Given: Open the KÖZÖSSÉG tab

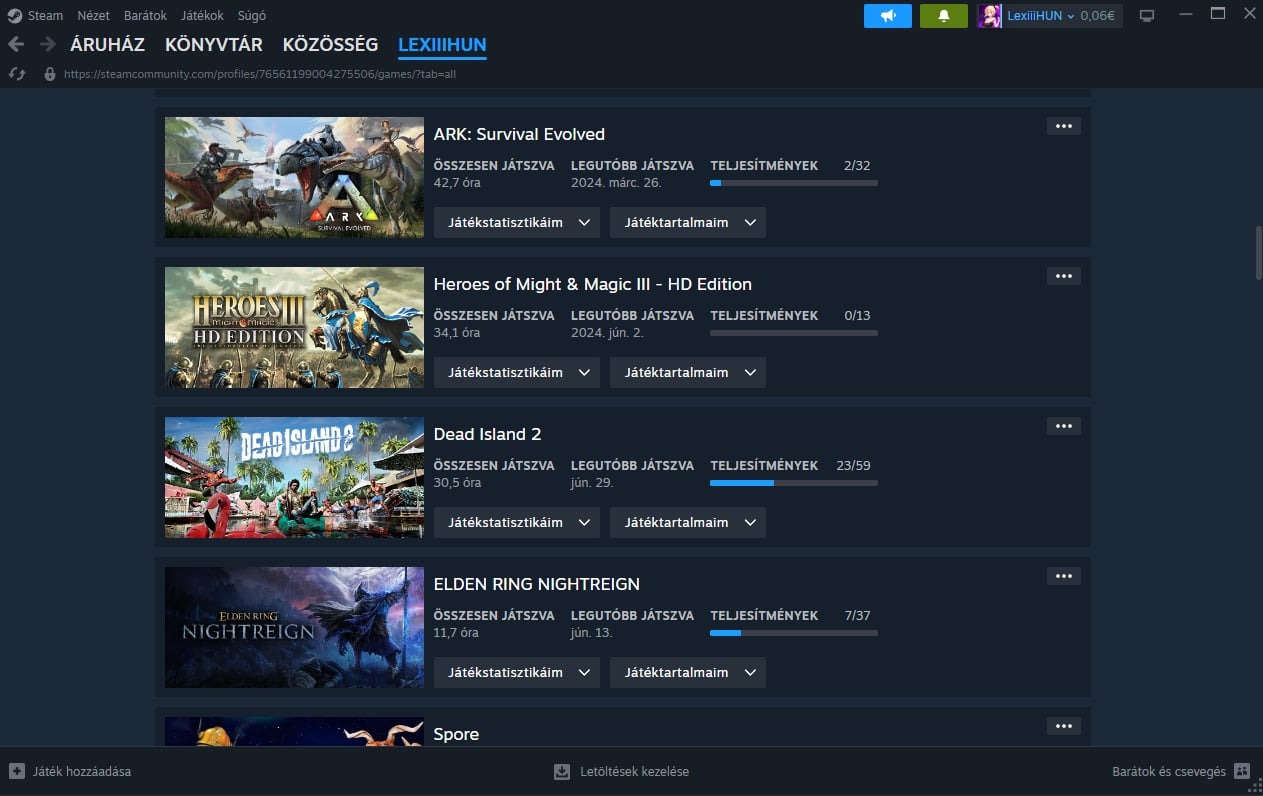Looking at the screenshot, I should pyautogui.click(x=330, y=45).
